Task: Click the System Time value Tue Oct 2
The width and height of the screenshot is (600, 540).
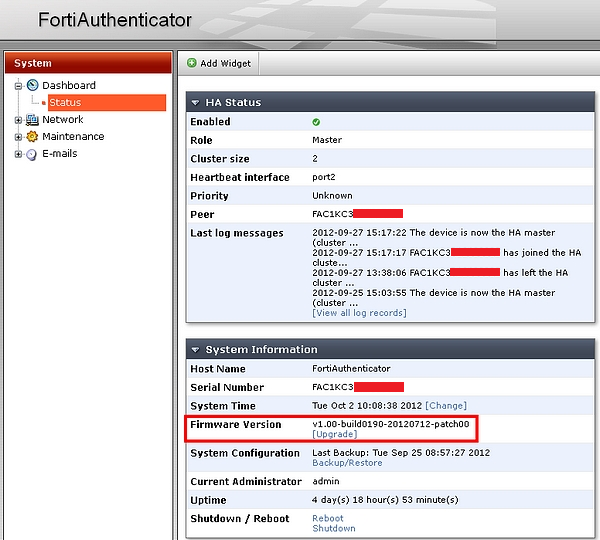Action: (x=367, y=405)
